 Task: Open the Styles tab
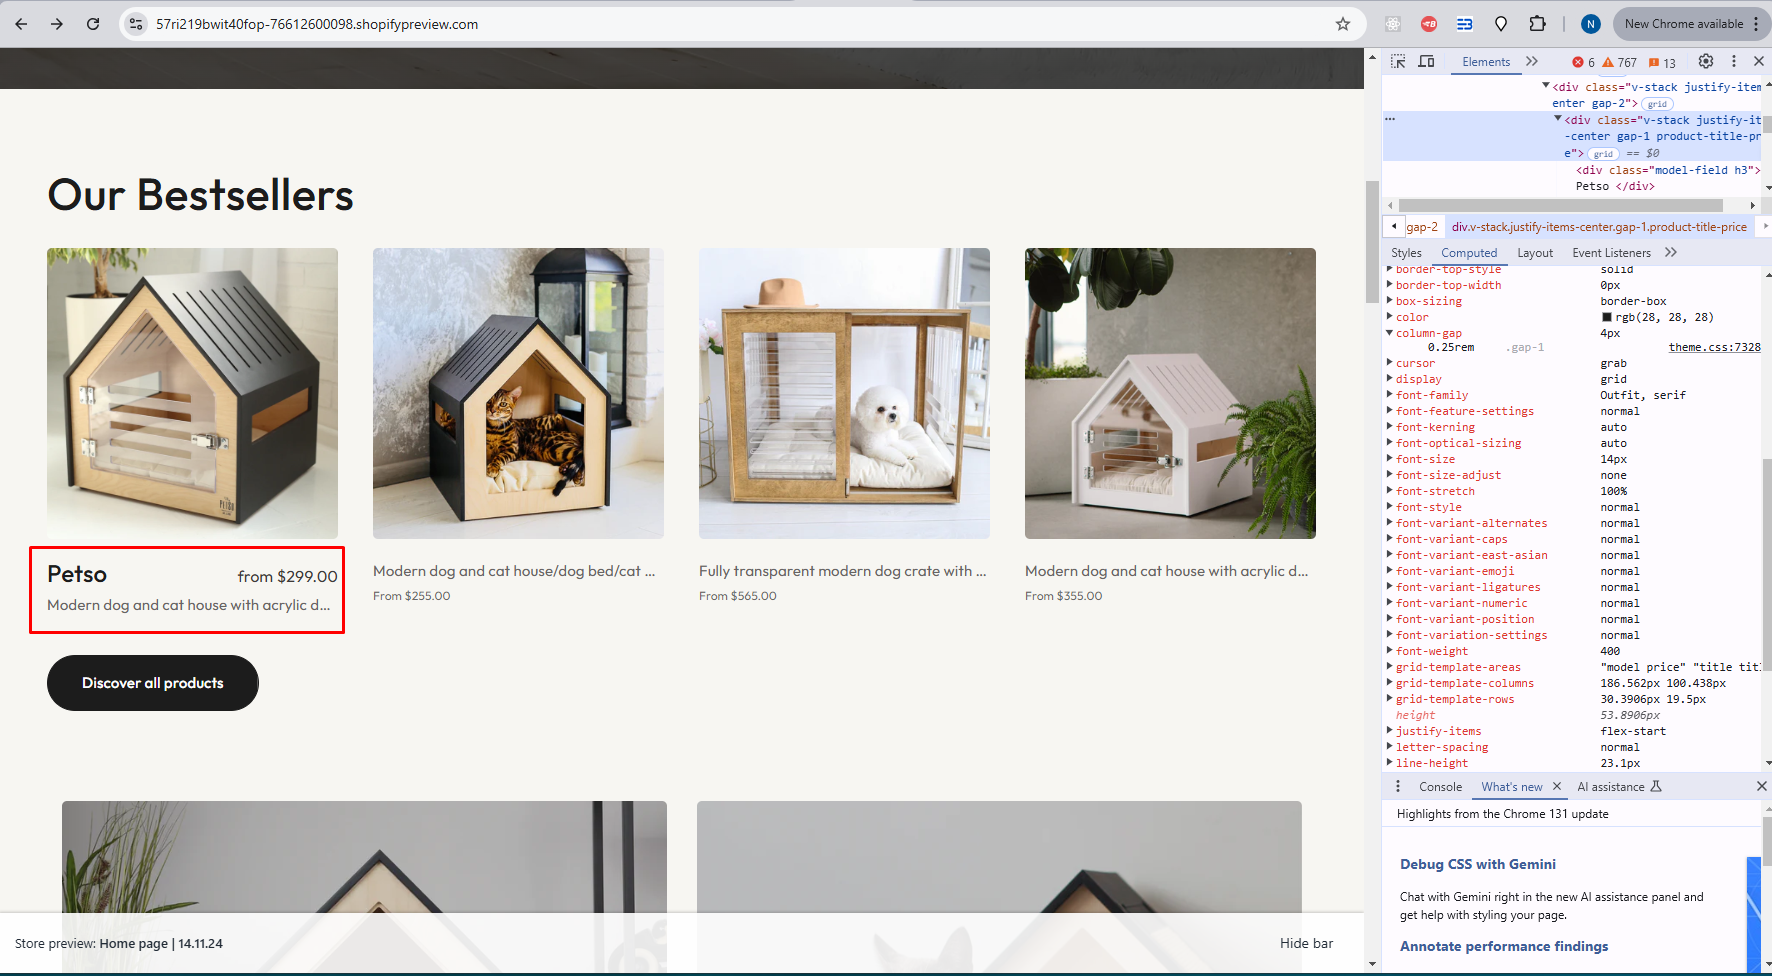tap(1406, 253)
